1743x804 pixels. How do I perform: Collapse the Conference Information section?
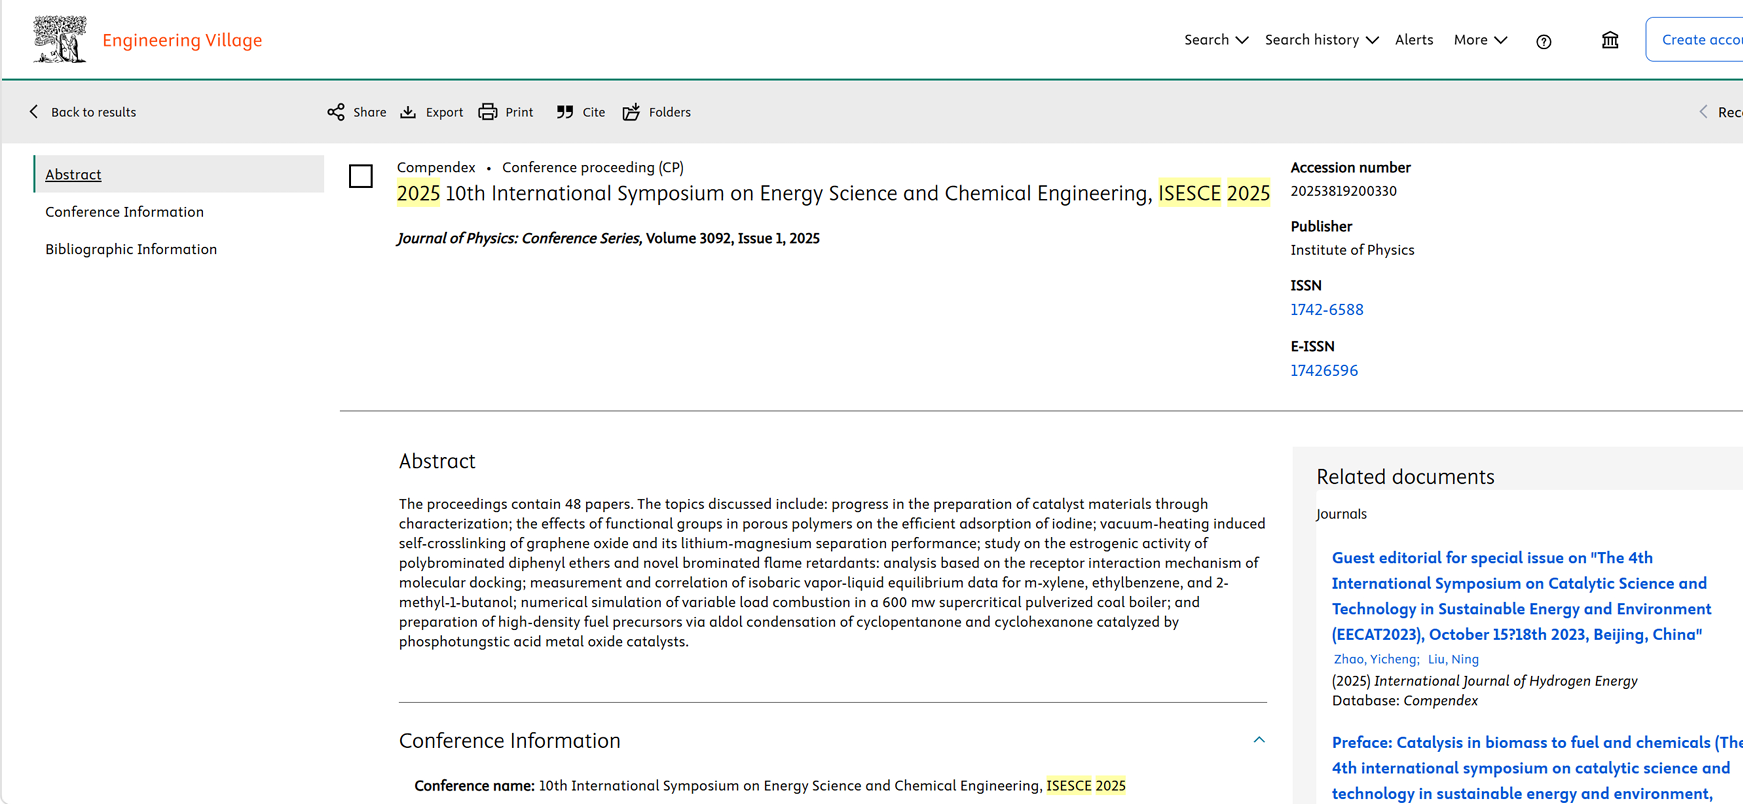pyautogui.click(x=1259, y=740)
